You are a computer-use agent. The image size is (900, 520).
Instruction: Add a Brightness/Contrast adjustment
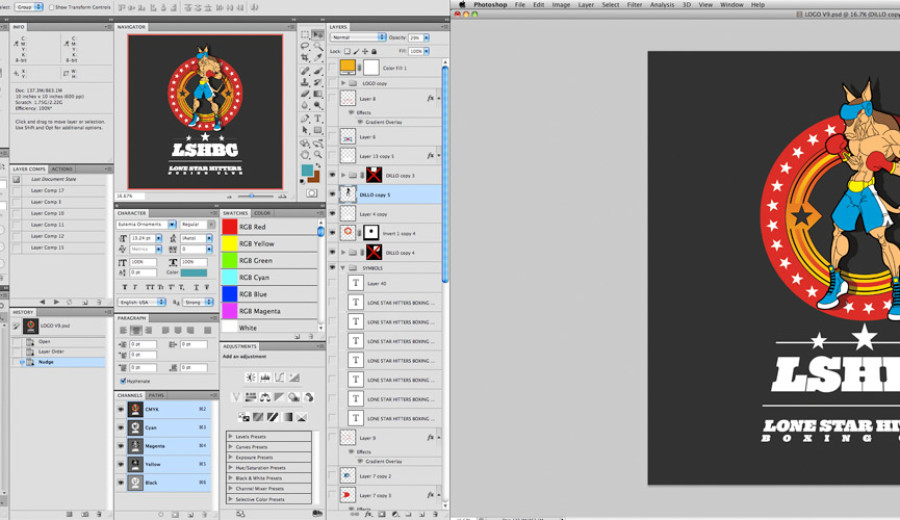point(251,377)
